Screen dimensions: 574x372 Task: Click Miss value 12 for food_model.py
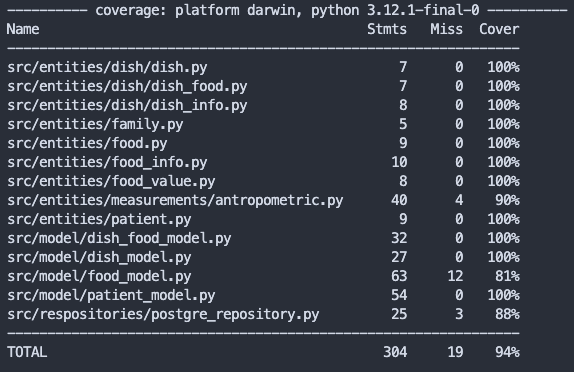click(x=455, y=276)
